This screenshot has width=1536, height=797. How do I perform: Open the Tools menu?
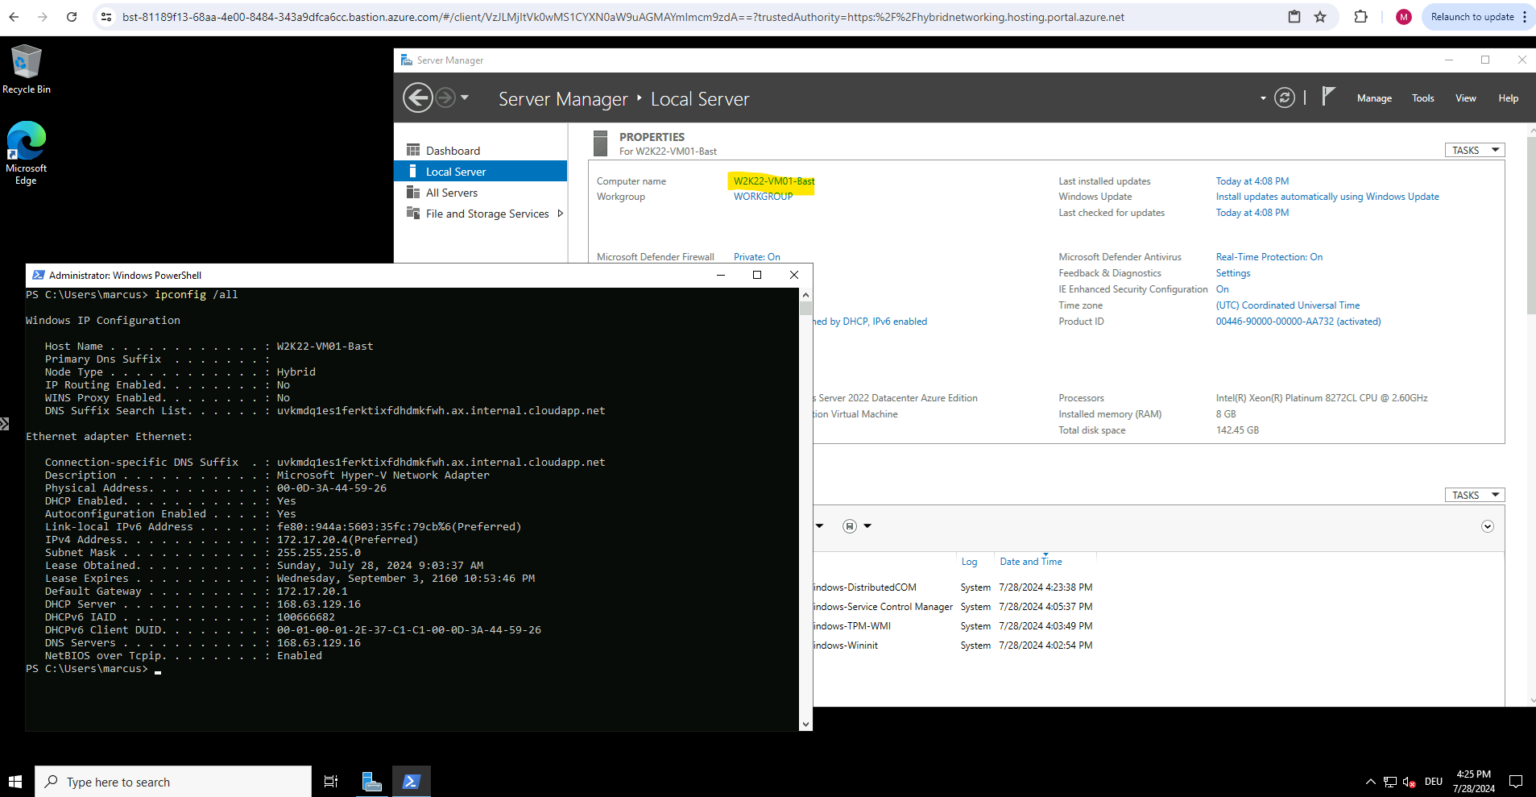click(1423, 98)
